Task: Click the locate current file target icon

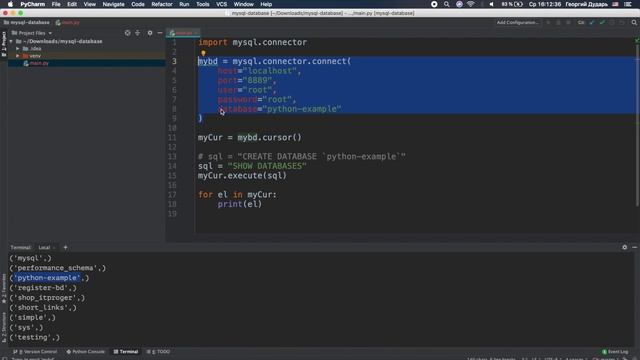Action: click(127, 33)
